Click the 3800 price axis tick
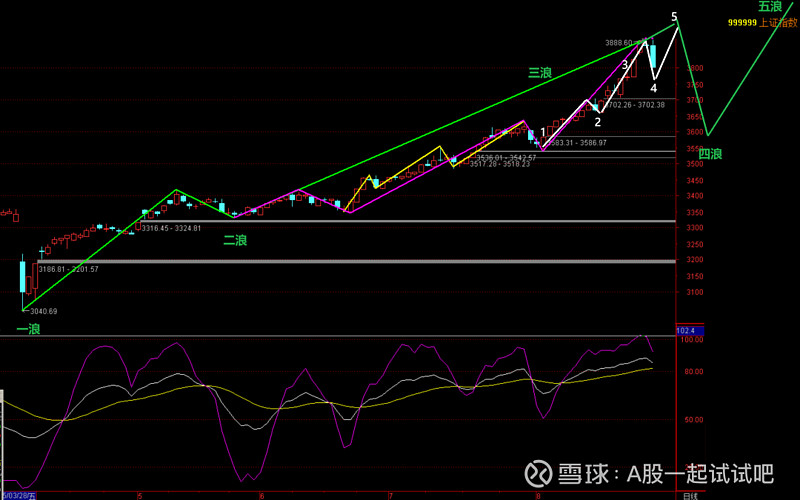Viewport: 800px width, 500px height. [x=695, y=68]
